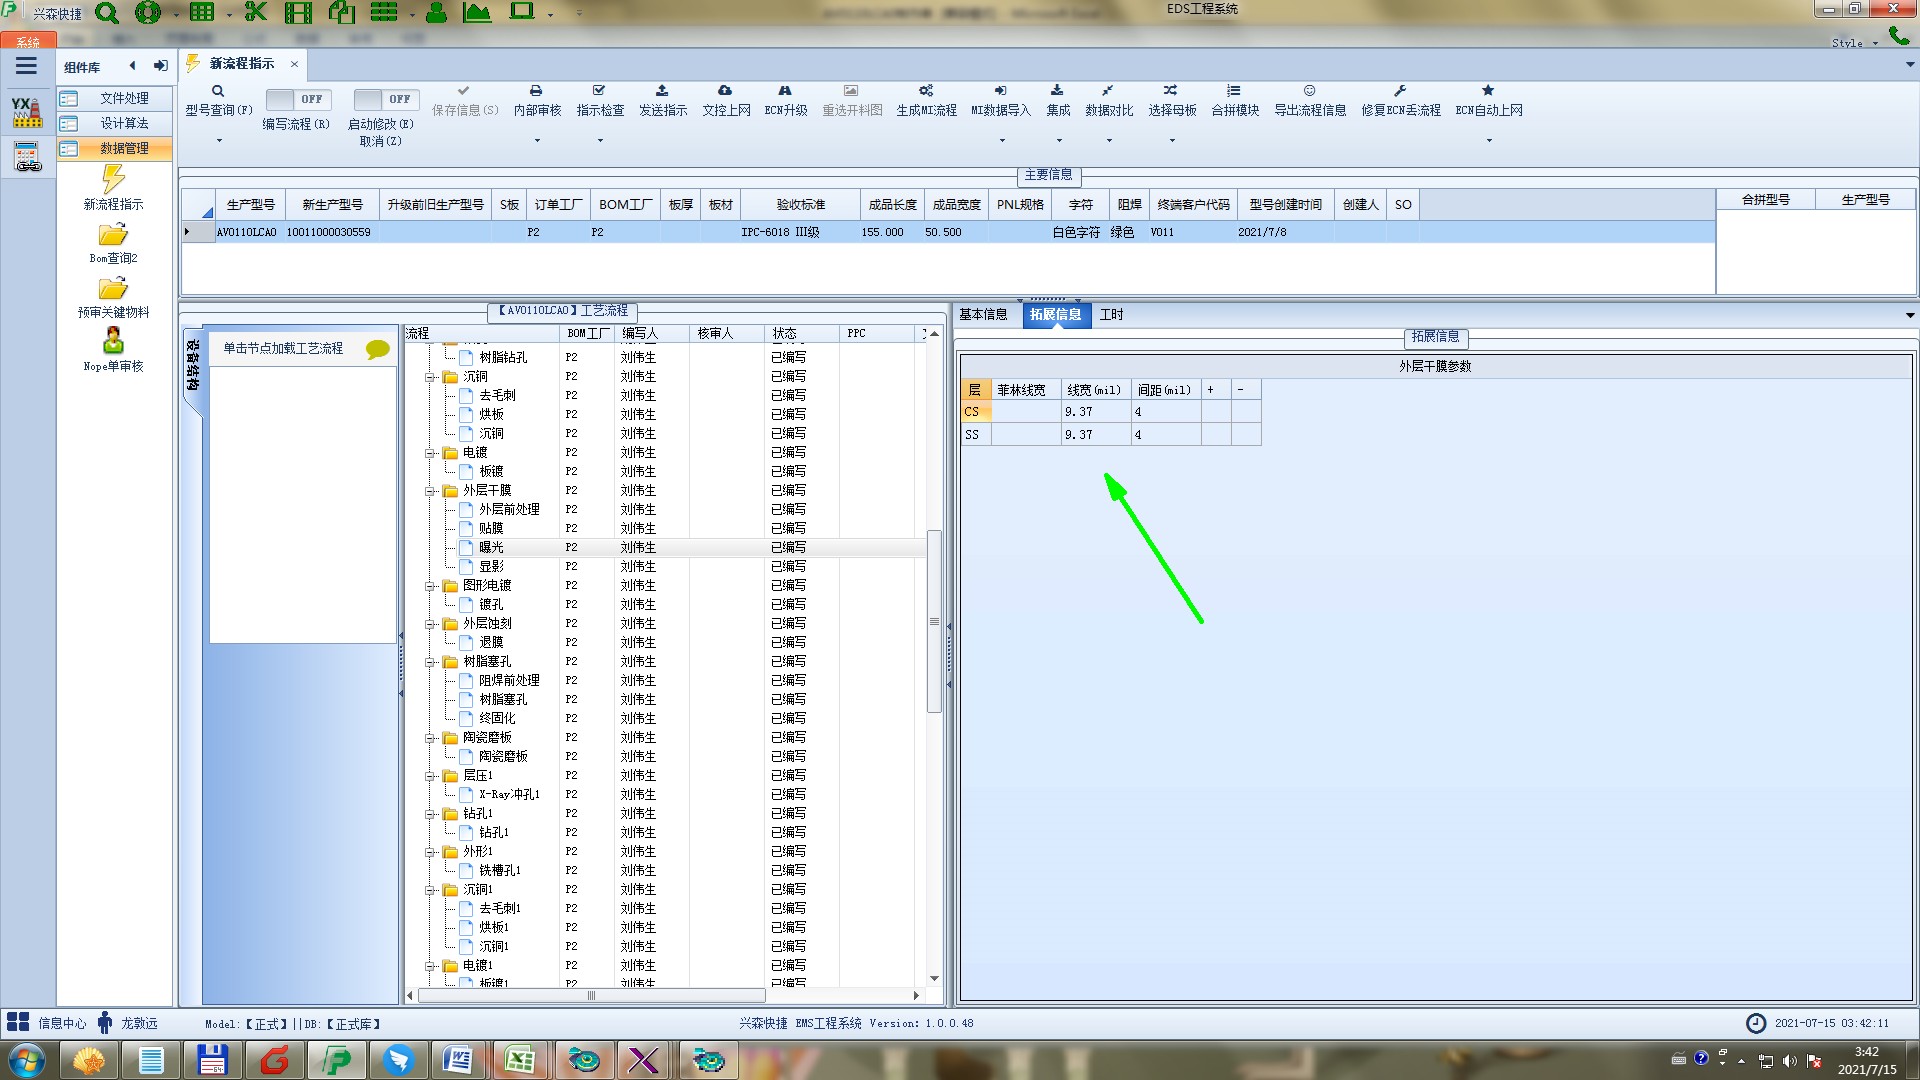Click the 型号查询 search icon
The image size is (1920, 1080).
coord(217,91)
